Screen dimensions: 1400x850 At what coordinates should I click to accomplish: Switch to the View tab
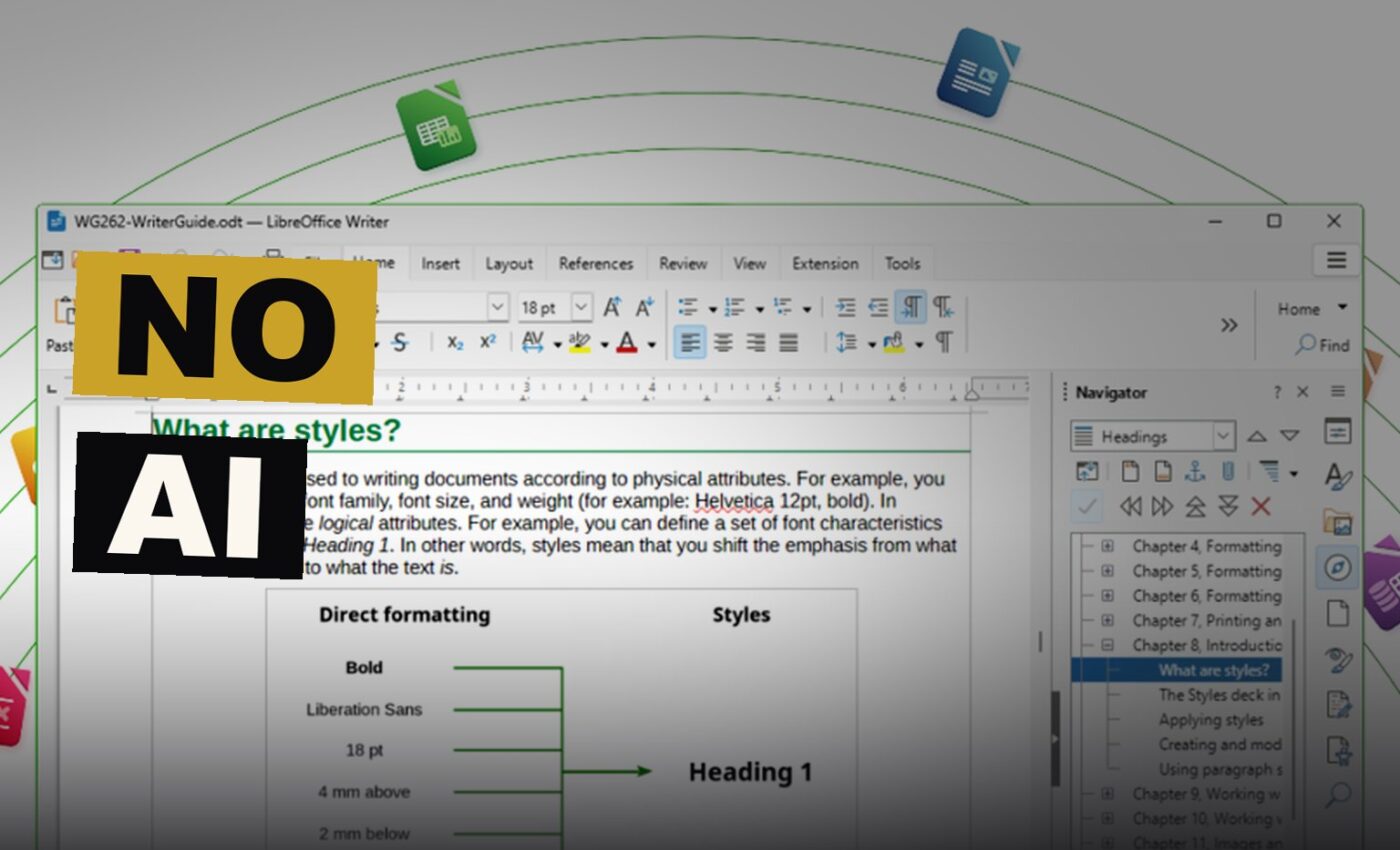coord(749,264)
